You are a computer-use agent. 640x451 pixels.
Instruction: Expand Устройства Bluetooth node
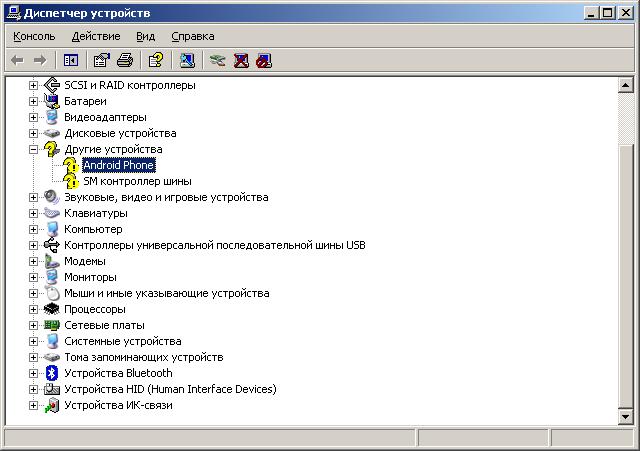tap(33, 373)
